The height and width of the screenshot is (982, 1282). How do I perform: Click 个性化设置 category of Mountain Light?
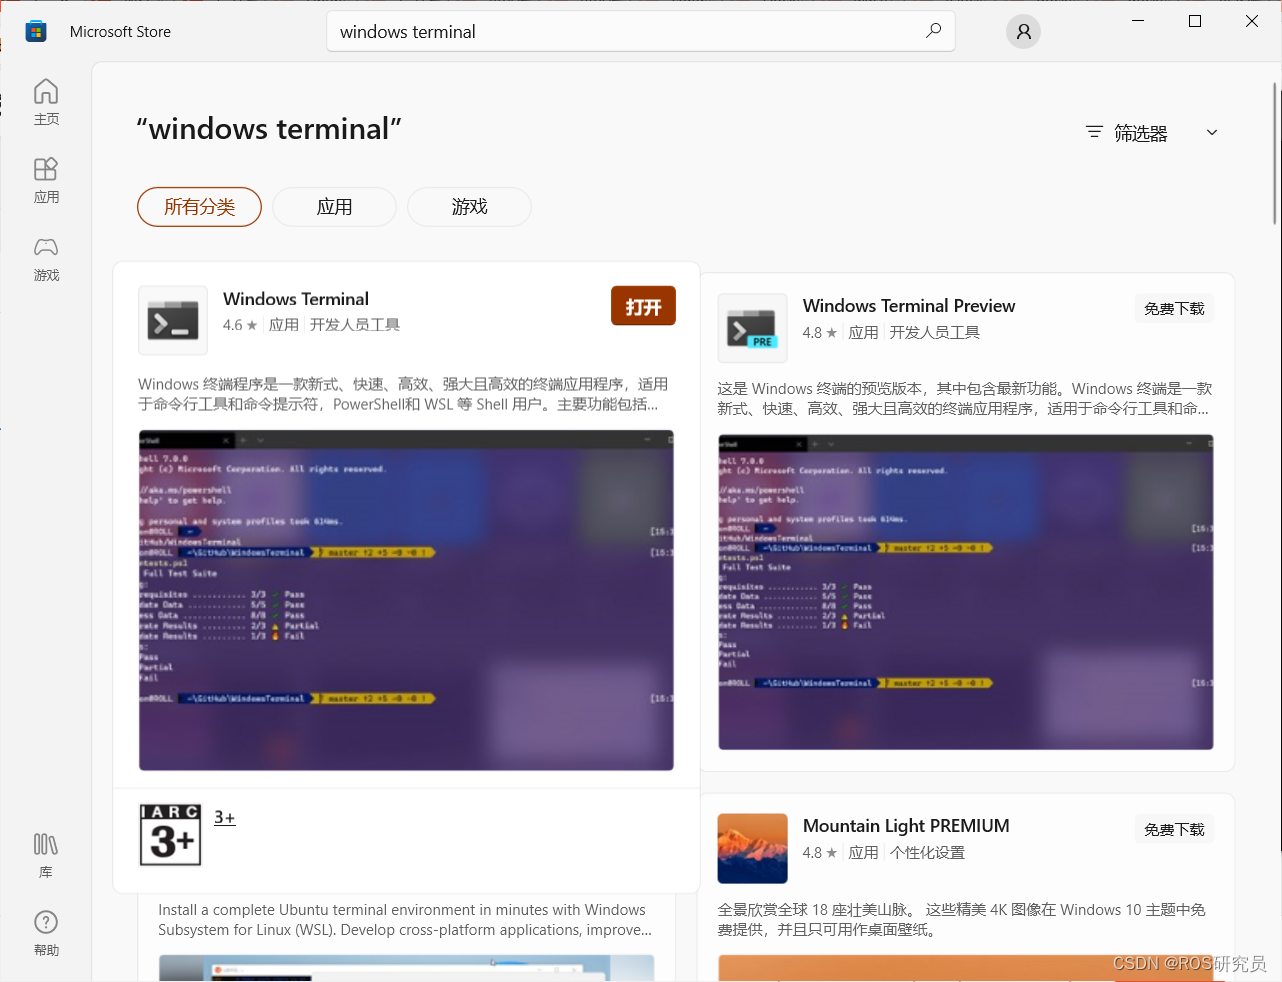coord(927,853)
